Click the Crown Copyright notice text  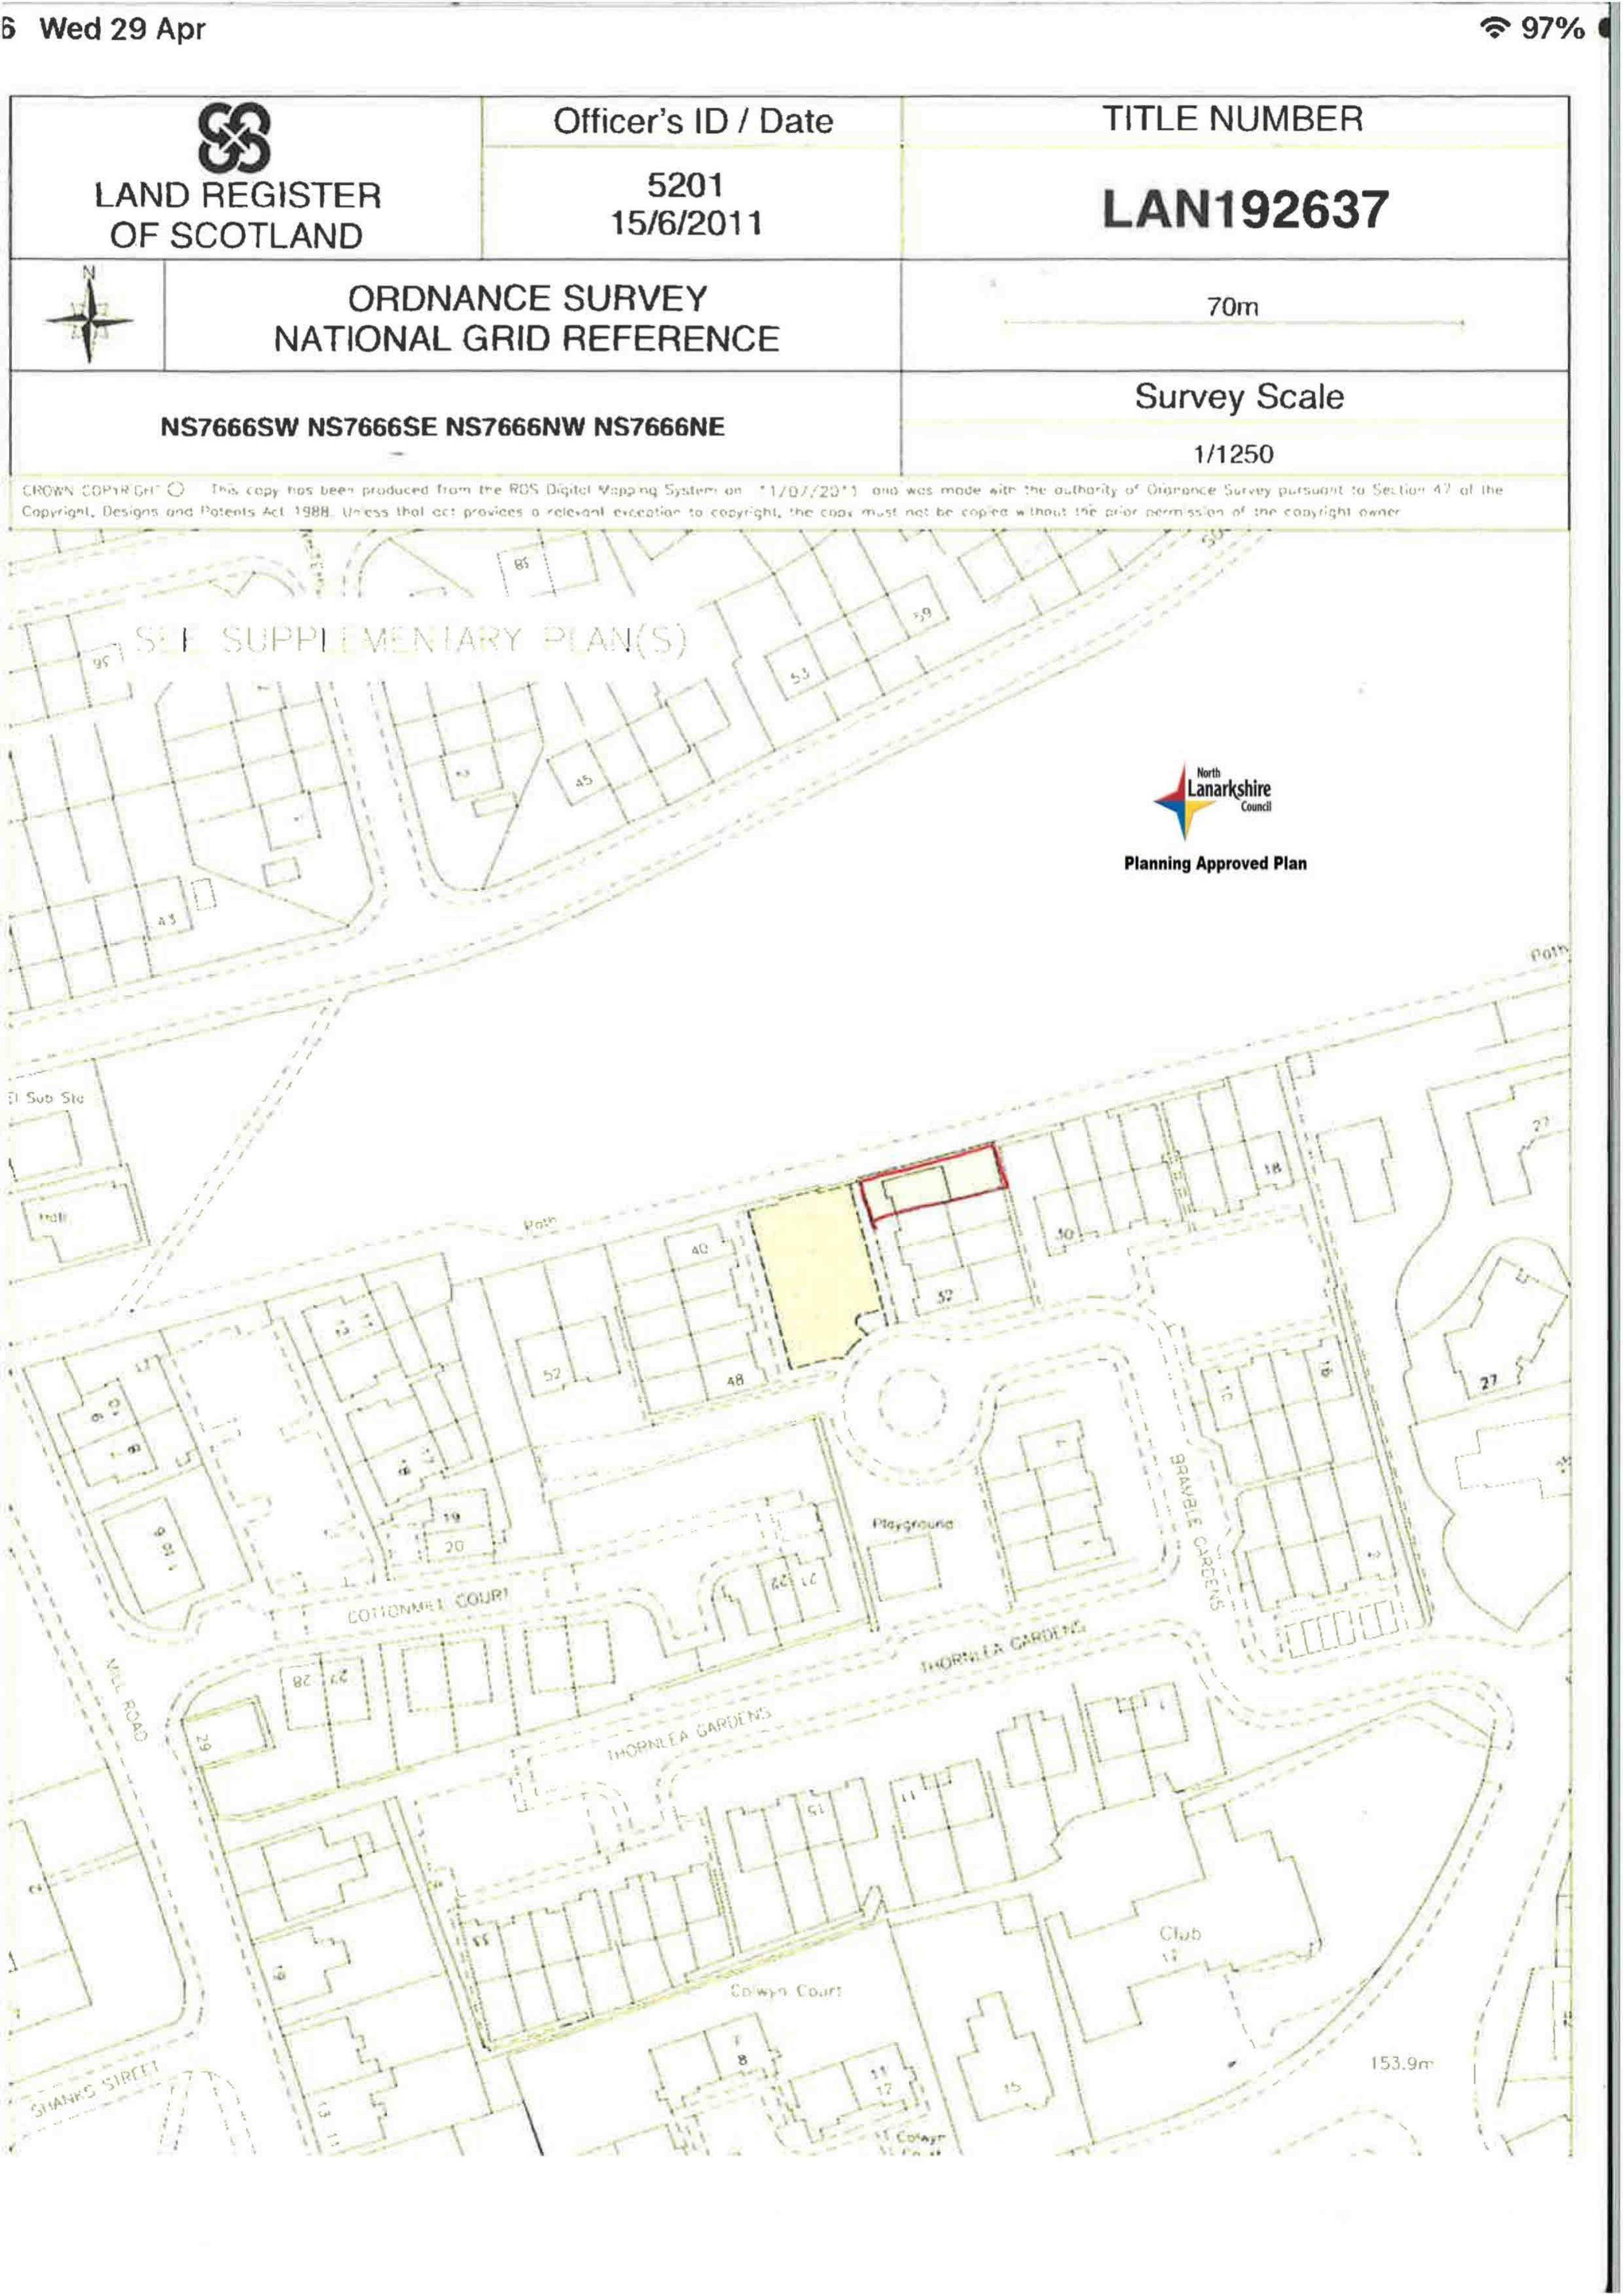coord(762,500)
